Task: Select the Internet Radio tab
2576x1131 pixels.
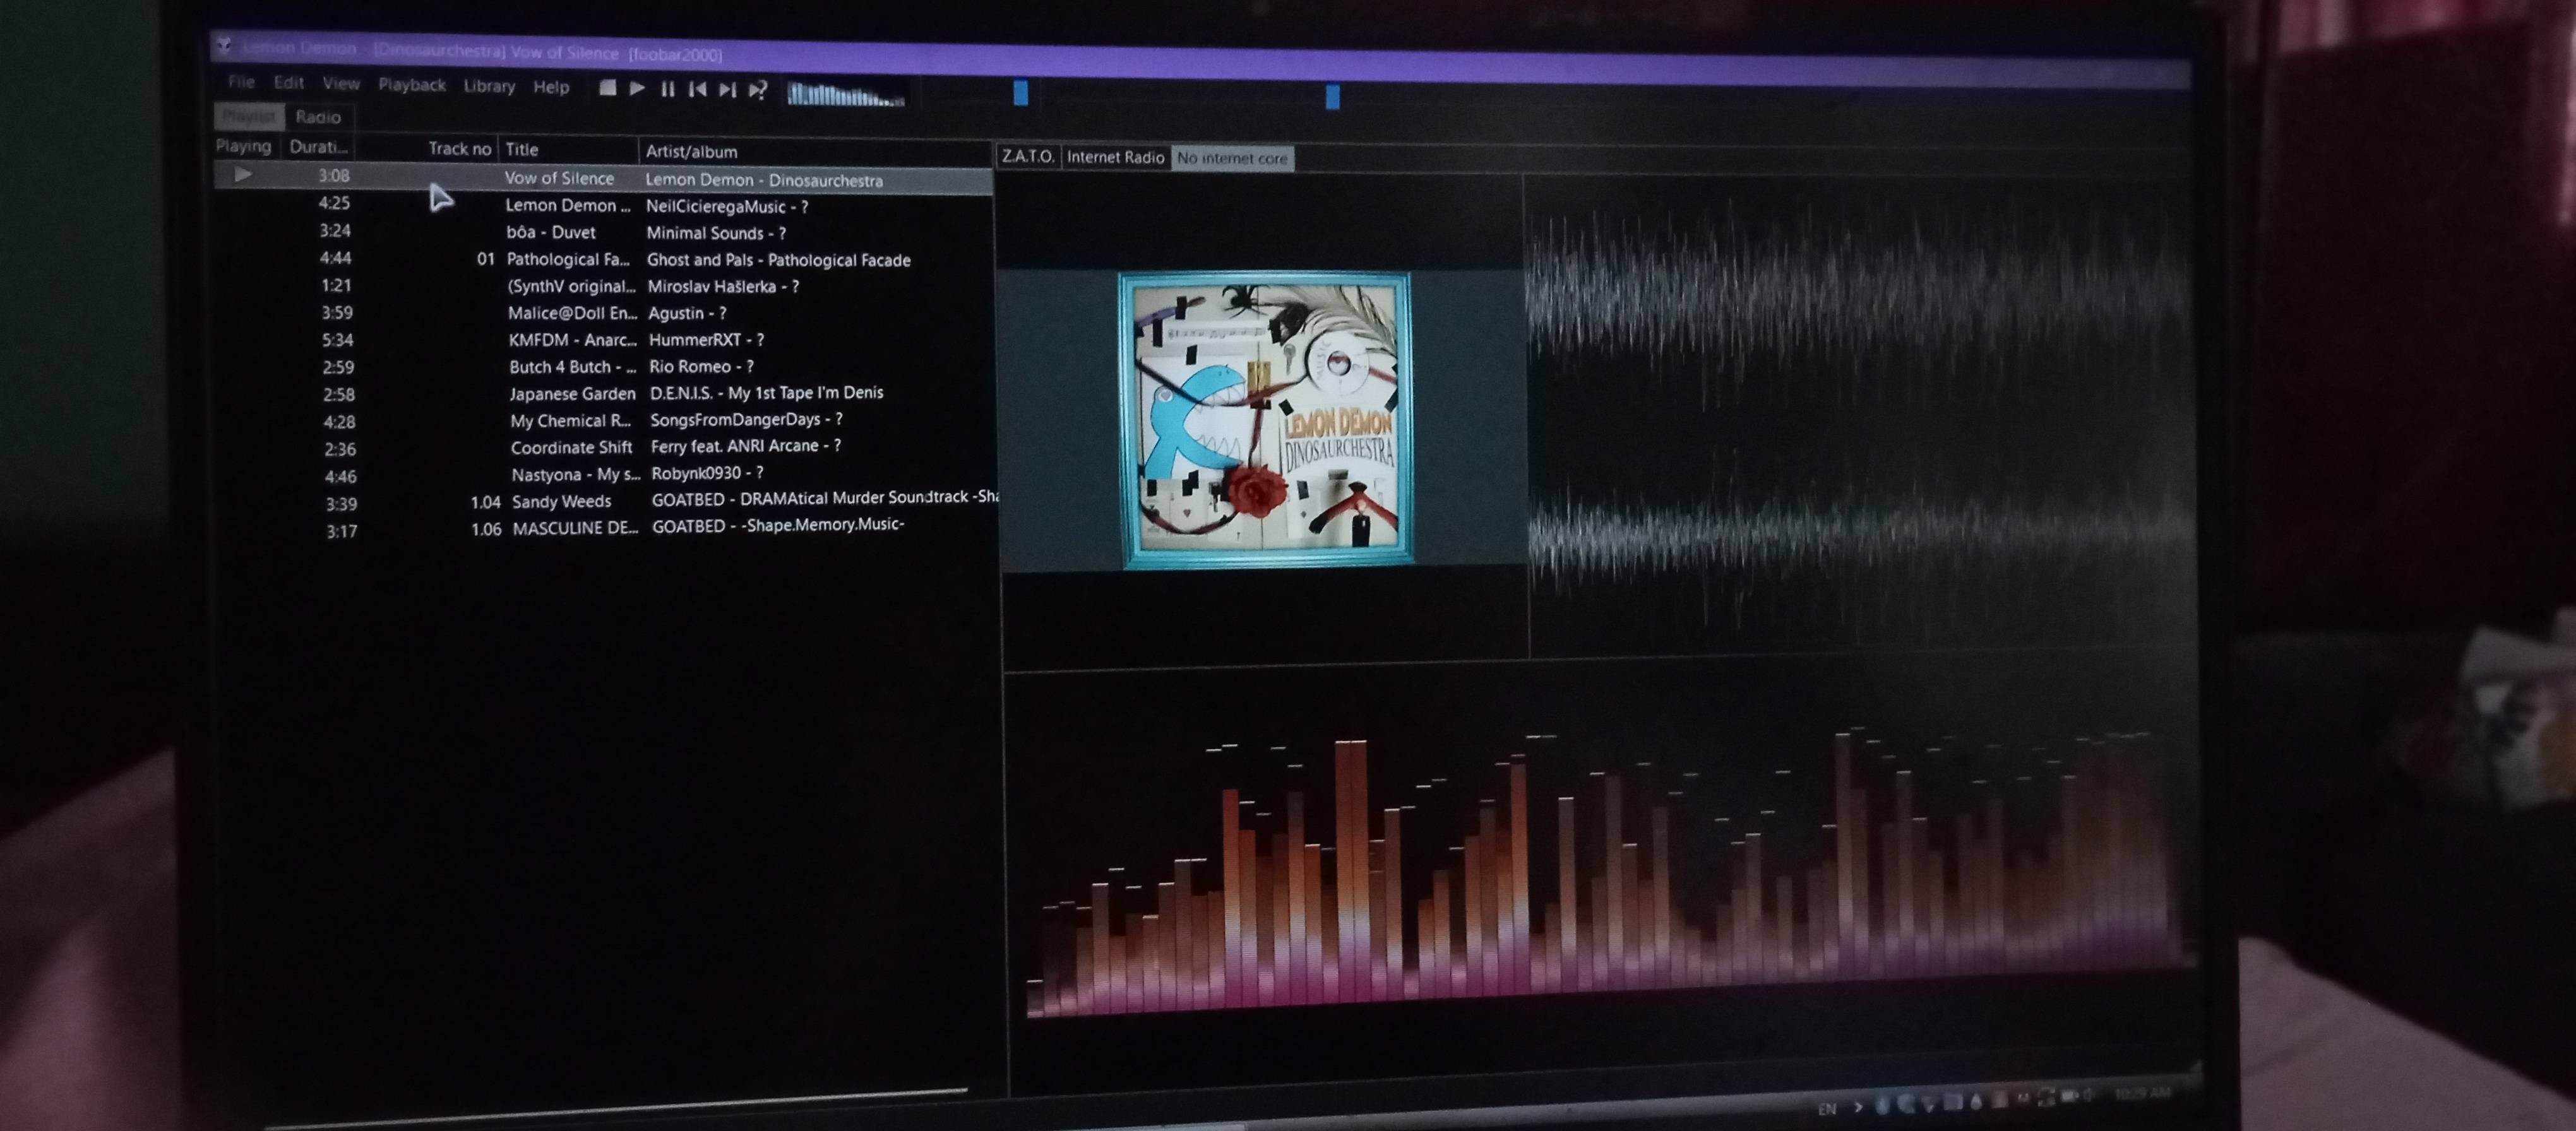Action: (1116, 157)
